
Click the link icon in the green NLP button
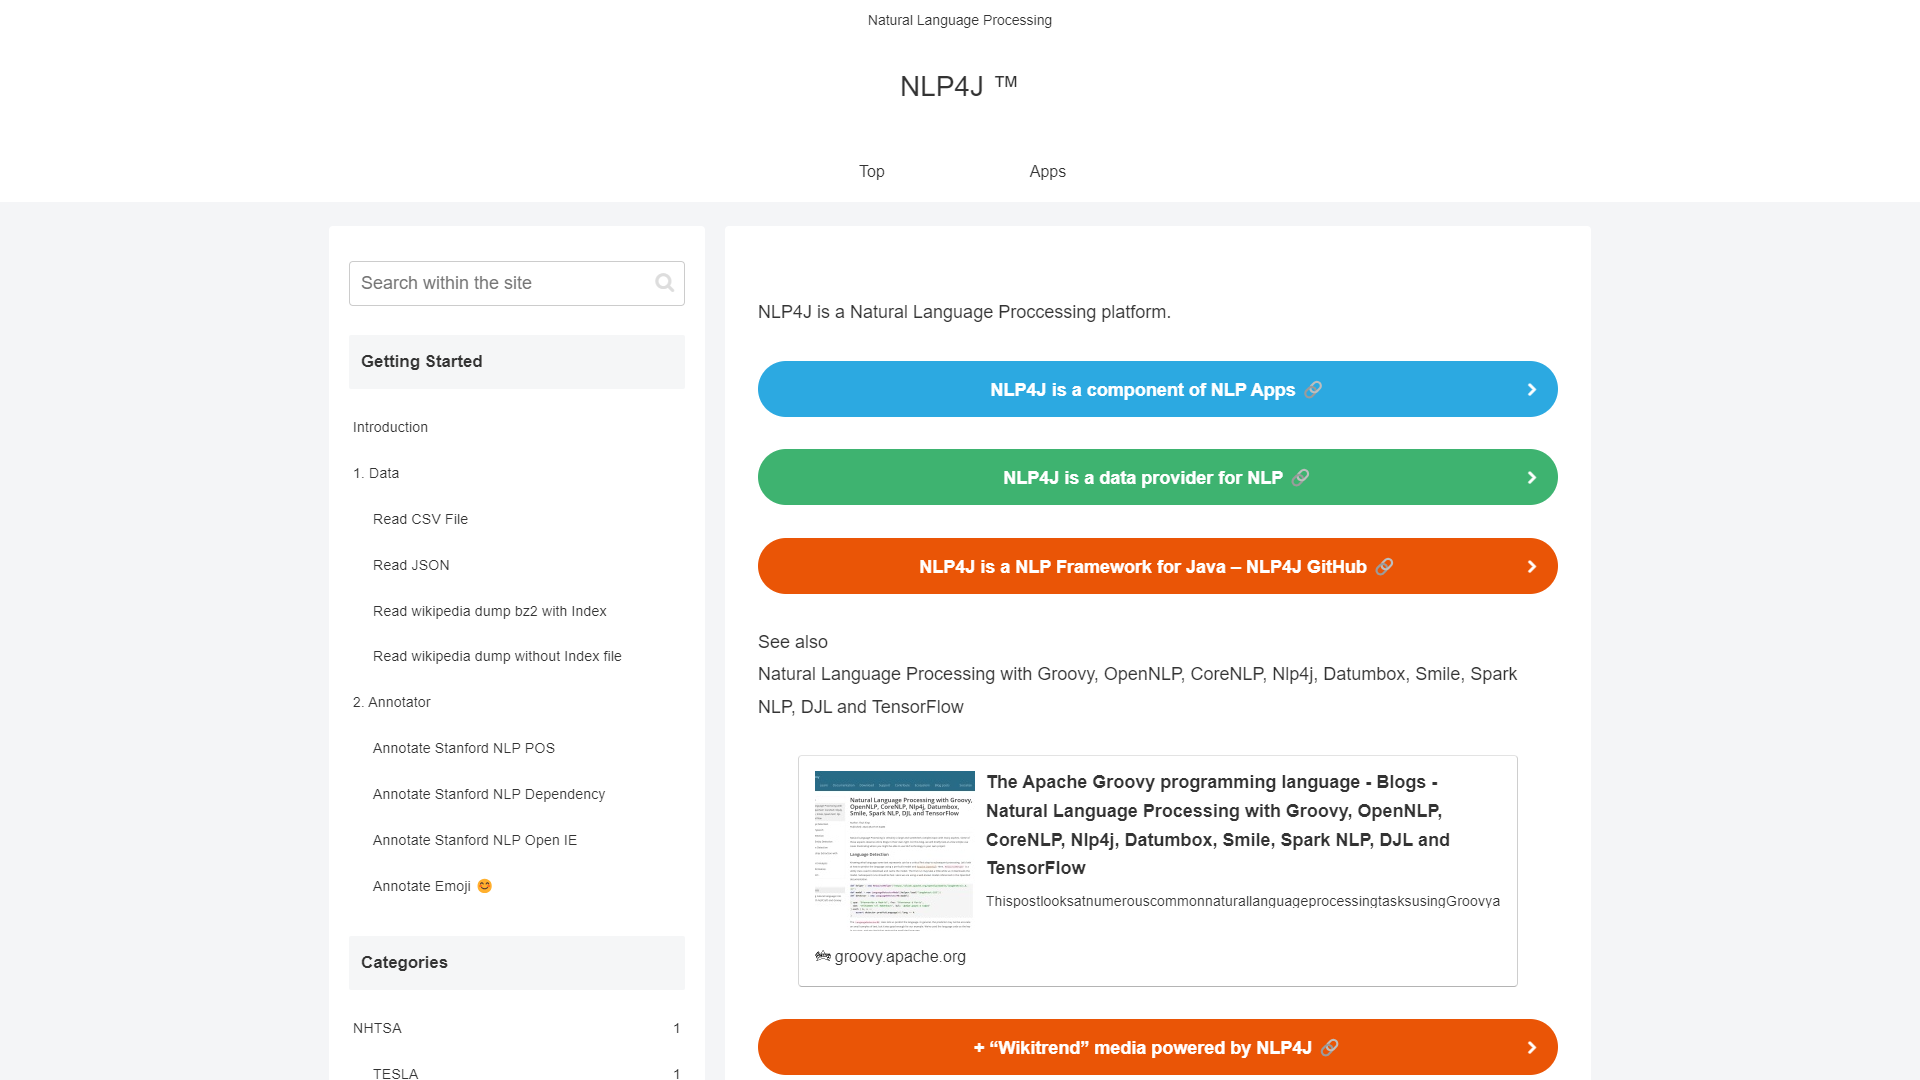coord(1301,477)
